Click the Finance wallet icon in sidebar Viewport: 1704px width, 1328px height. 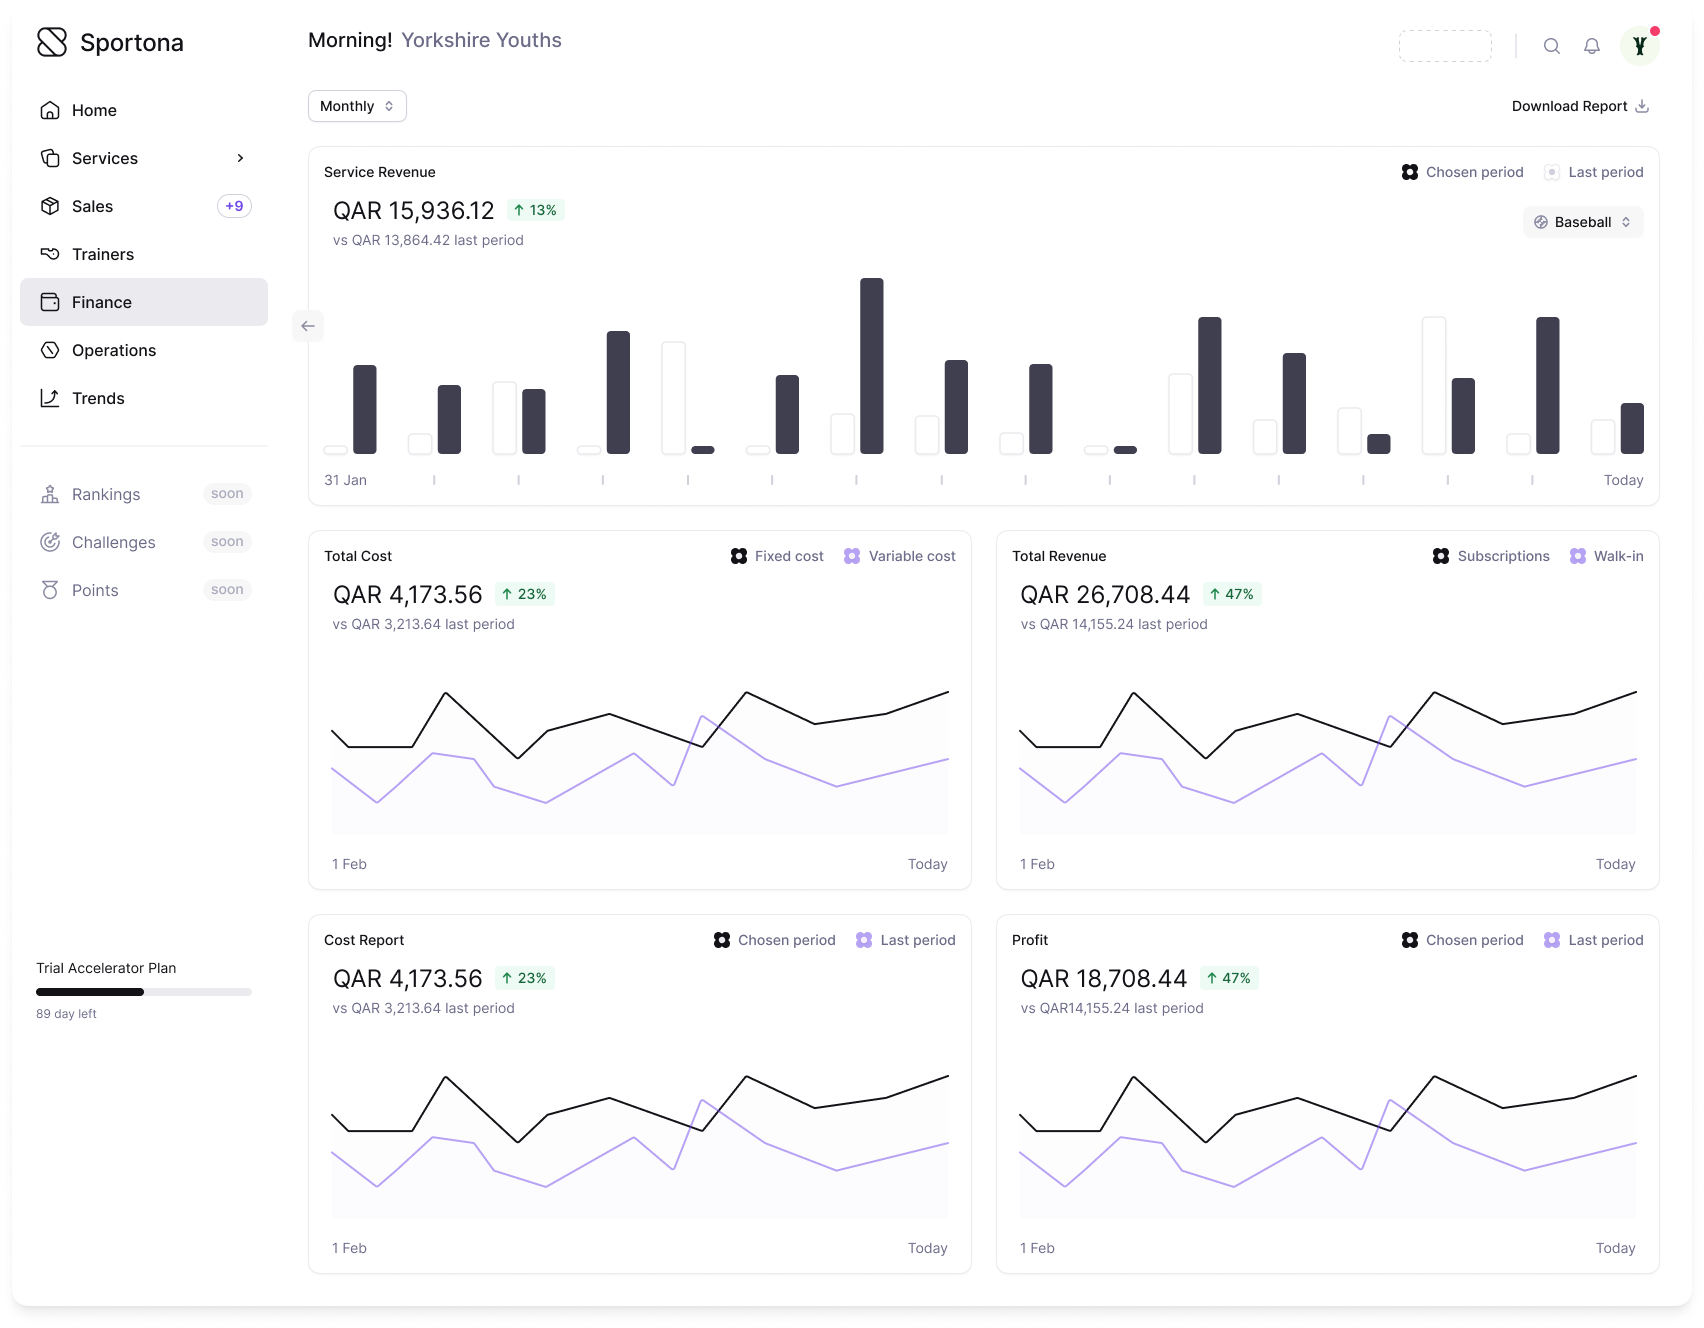pyautogui.click(x=50, y=302)
